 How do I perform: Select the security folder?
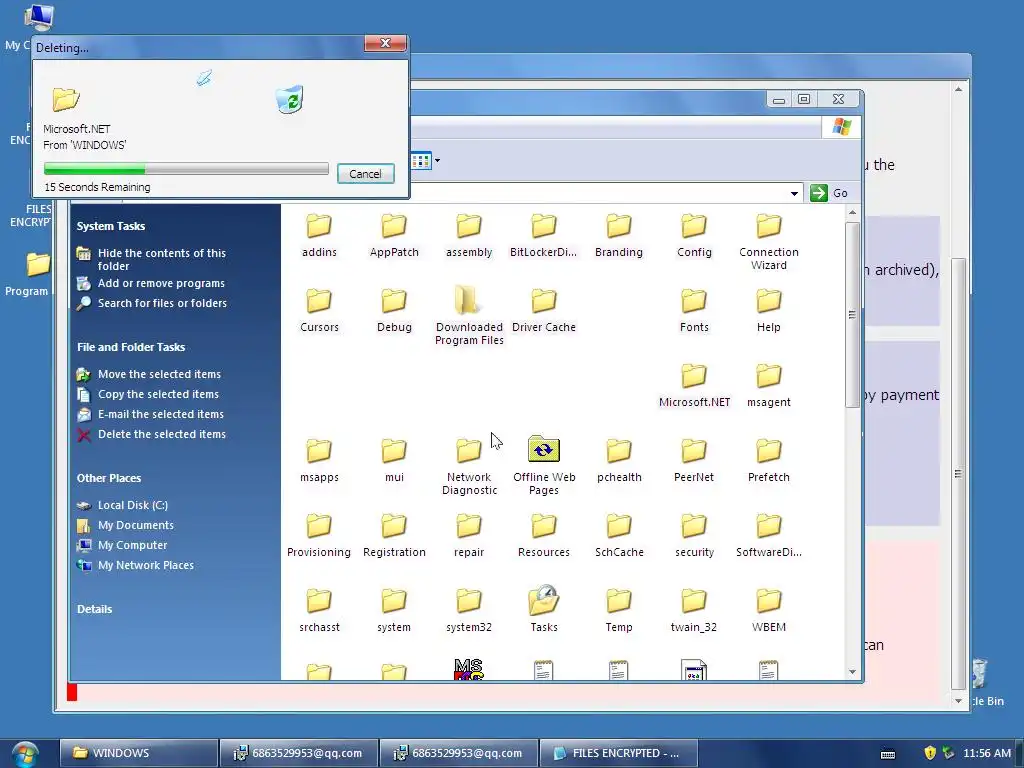(x=694, y=536)
